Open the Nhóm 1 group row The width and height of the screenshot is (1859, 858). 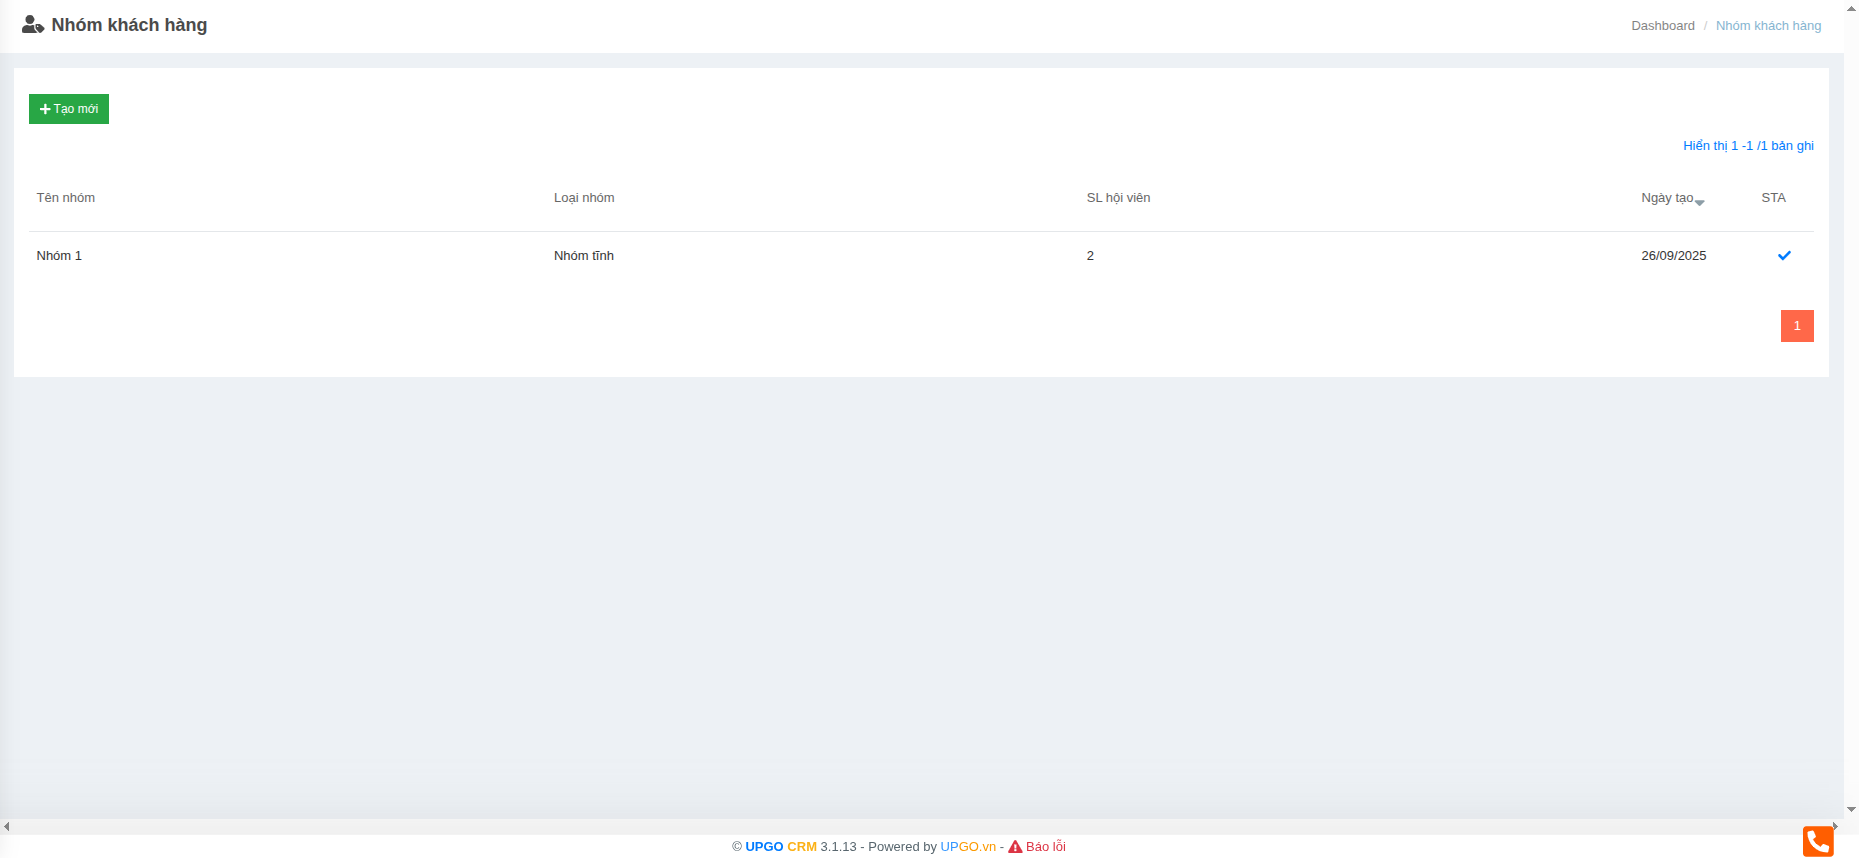click(x=59, y=256)
